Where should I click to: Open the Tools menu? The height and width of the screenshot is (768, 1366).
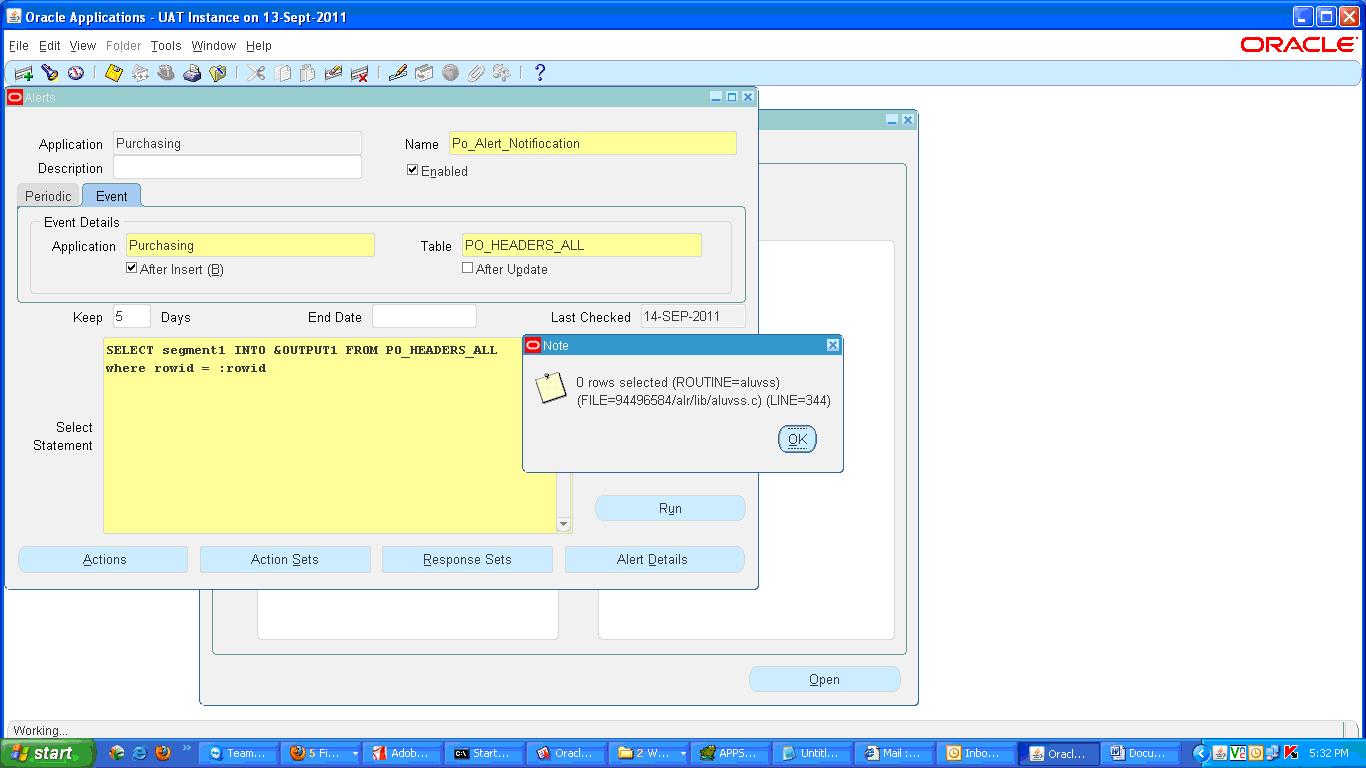click(166, 46)
